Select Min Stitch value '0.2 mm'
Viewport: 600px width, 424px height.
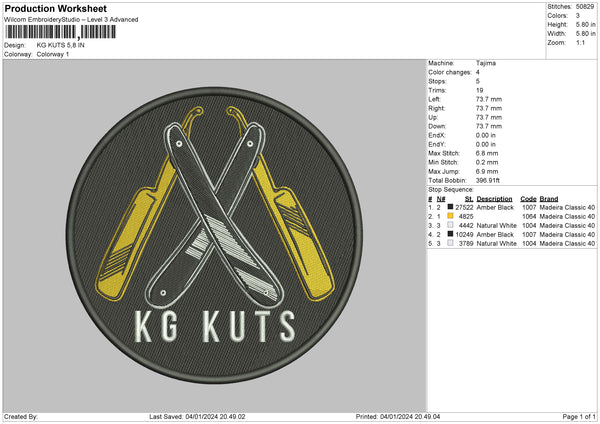click(487, 162)
